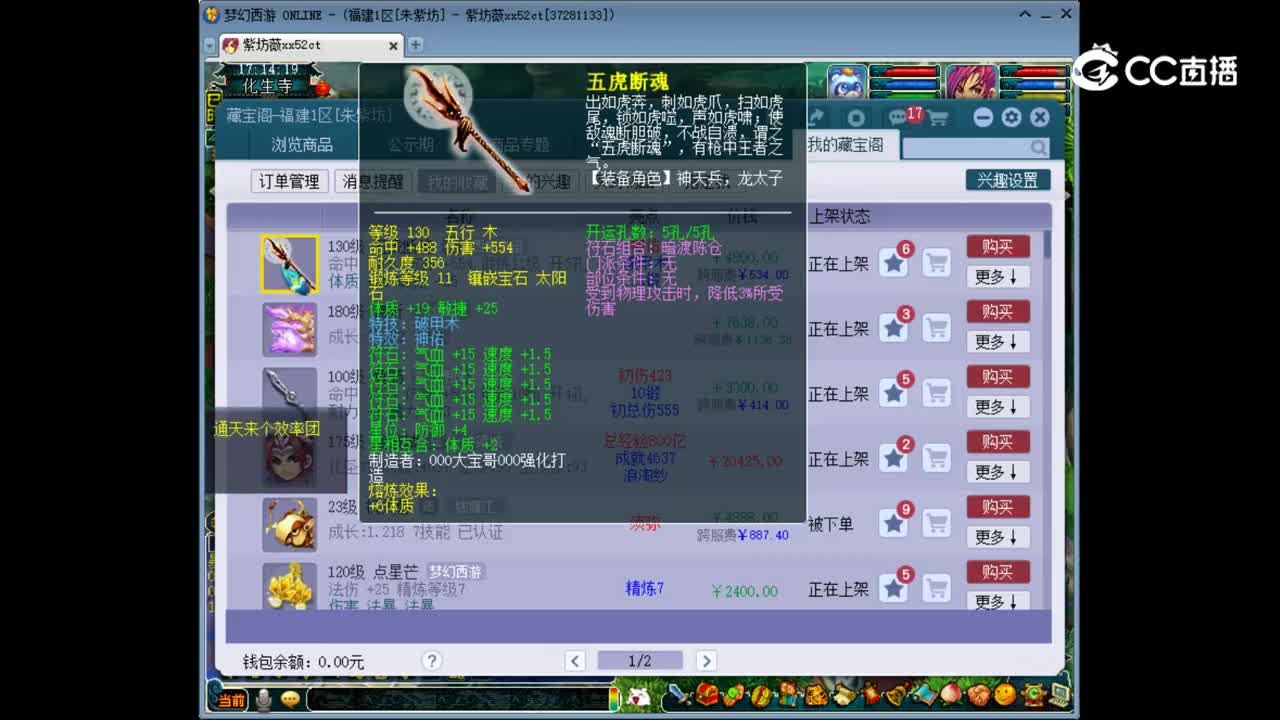Open the shopping cart in the treasure pavilion header
This screenshot has width=1280, height=720.
click(937, 118)
